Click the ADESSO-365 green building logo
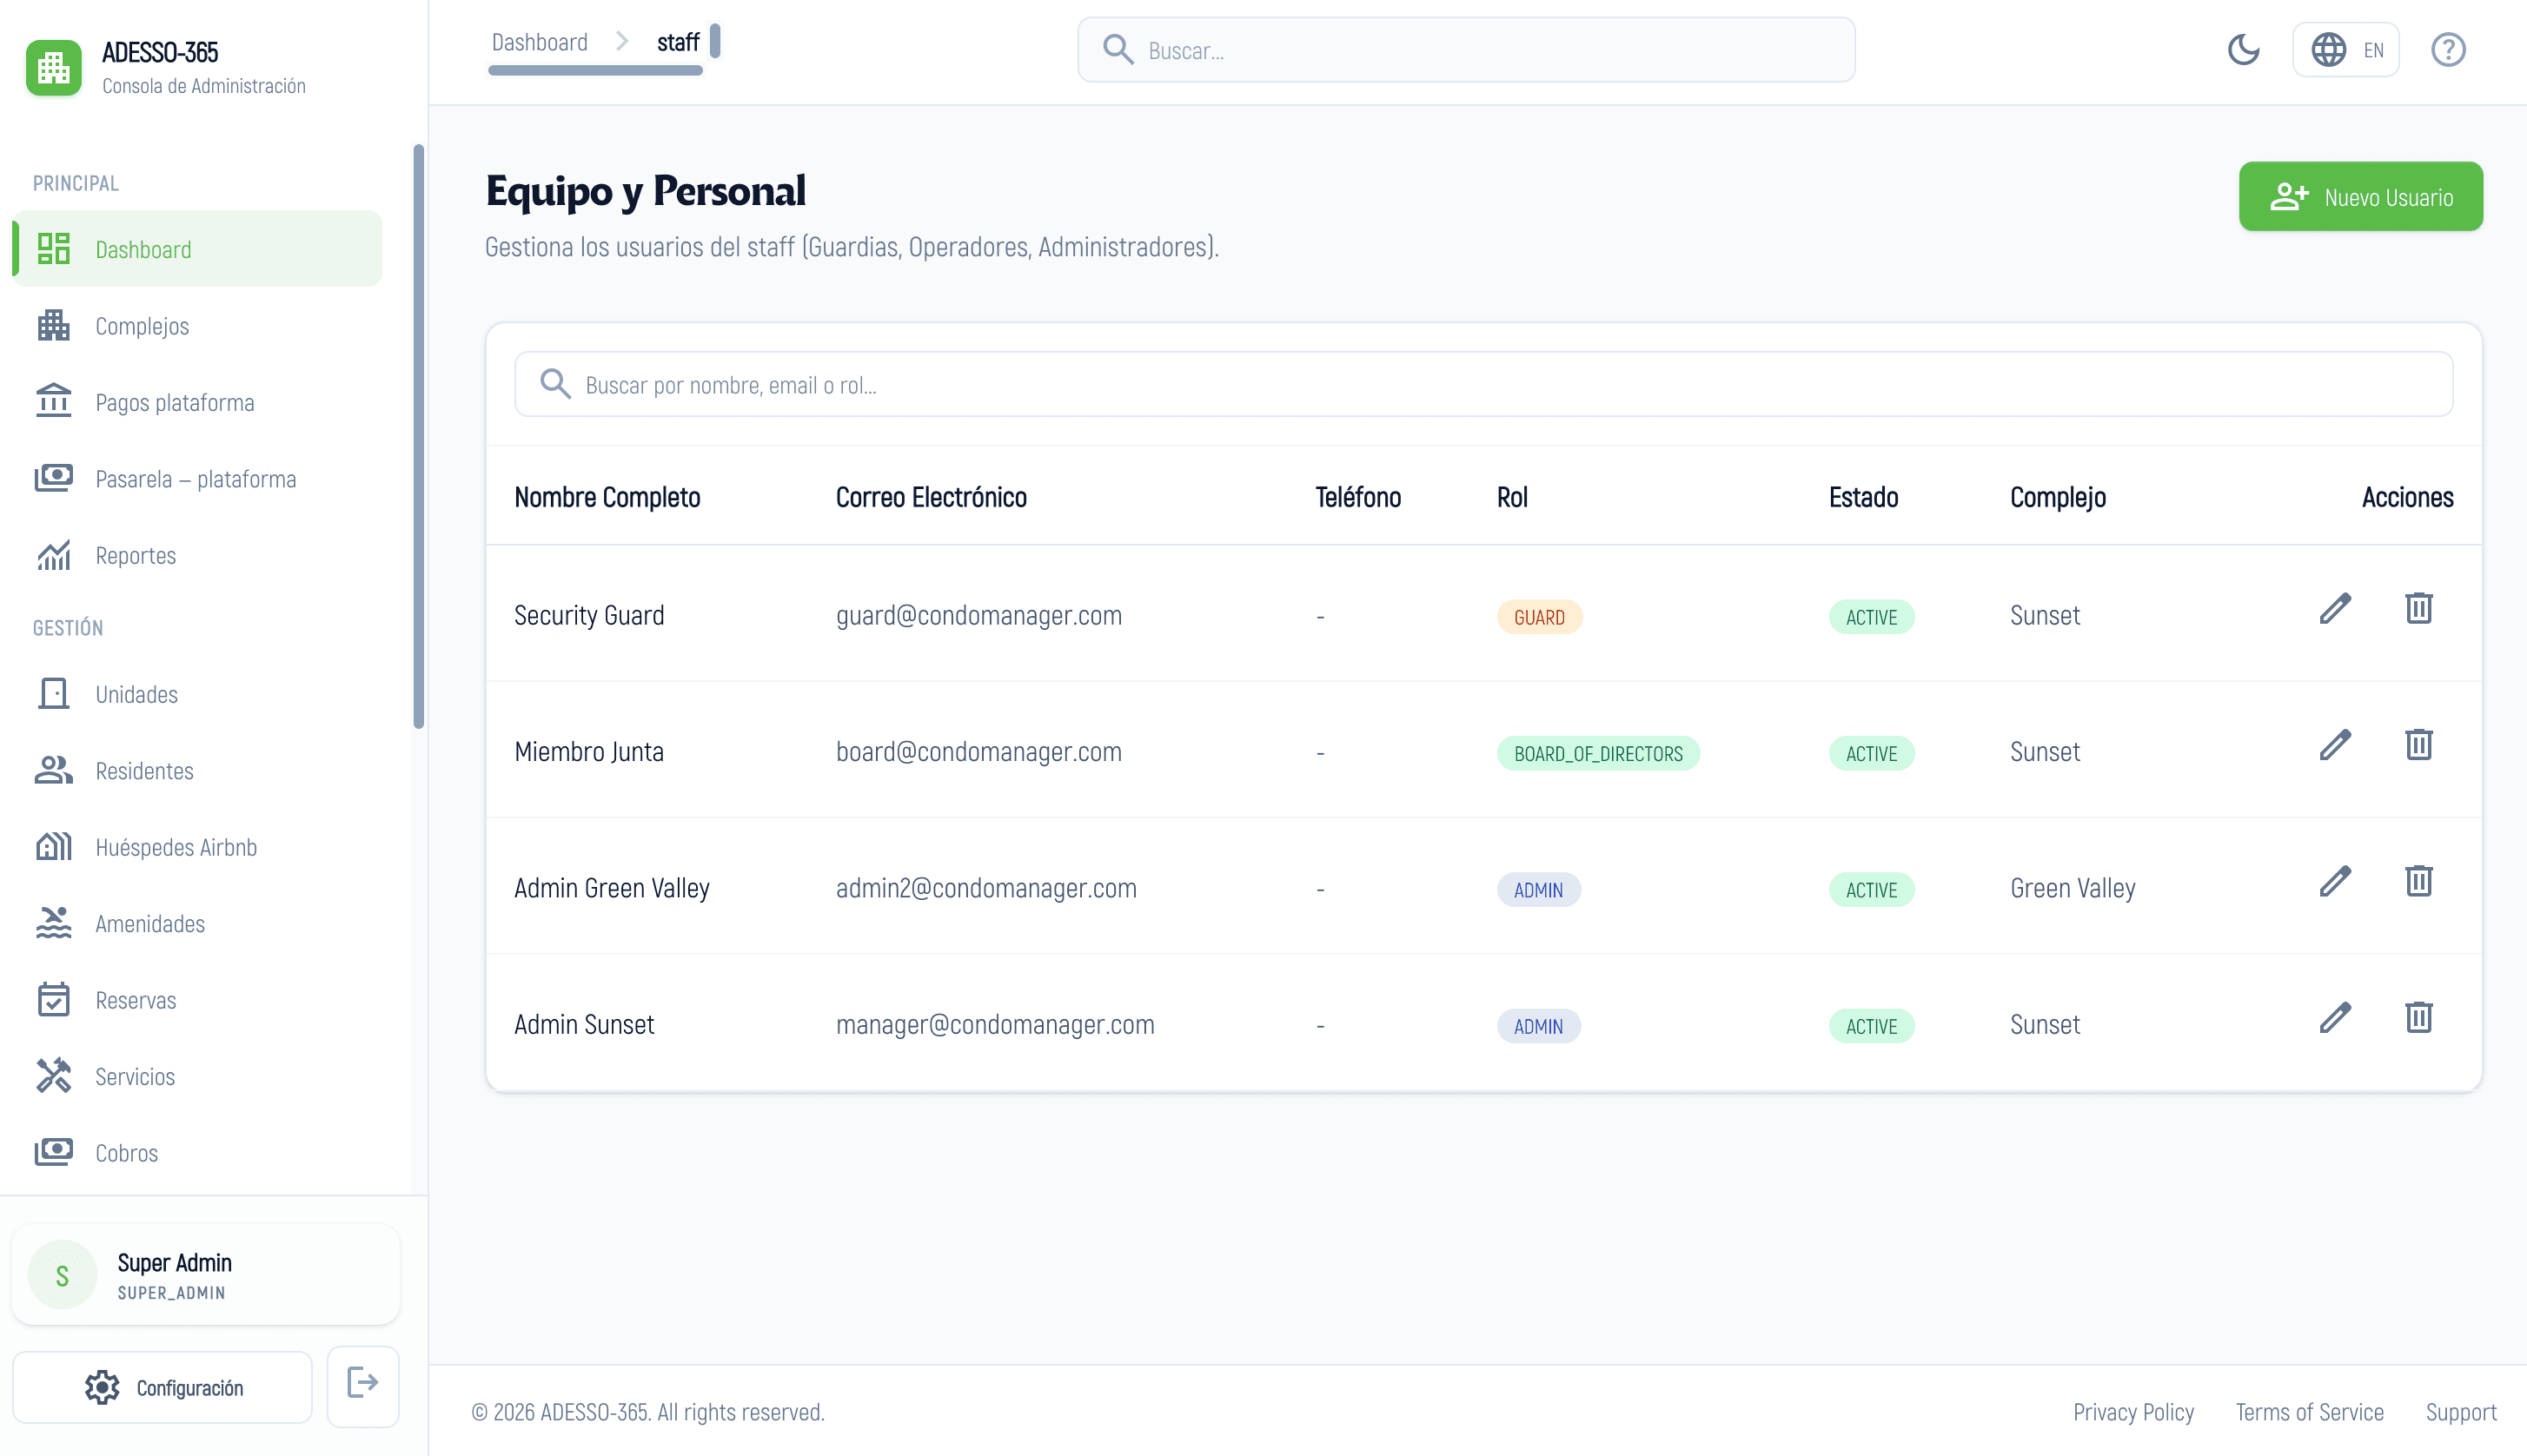 [53, 68]
